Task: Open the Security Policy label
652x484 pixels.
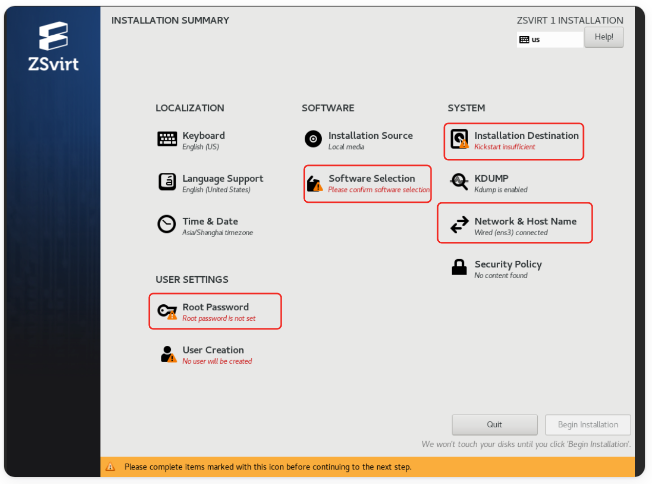Action: pyautogui.click(x=508, y=264)
